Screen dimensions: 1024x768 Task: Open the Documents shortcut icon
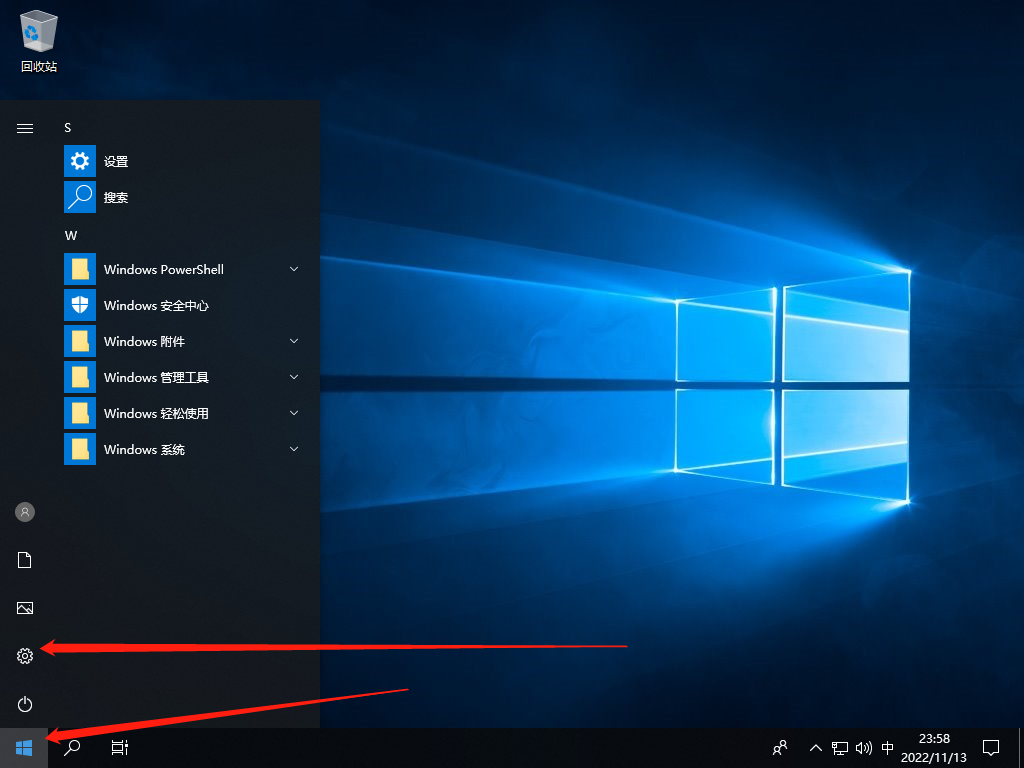point(25,560)
